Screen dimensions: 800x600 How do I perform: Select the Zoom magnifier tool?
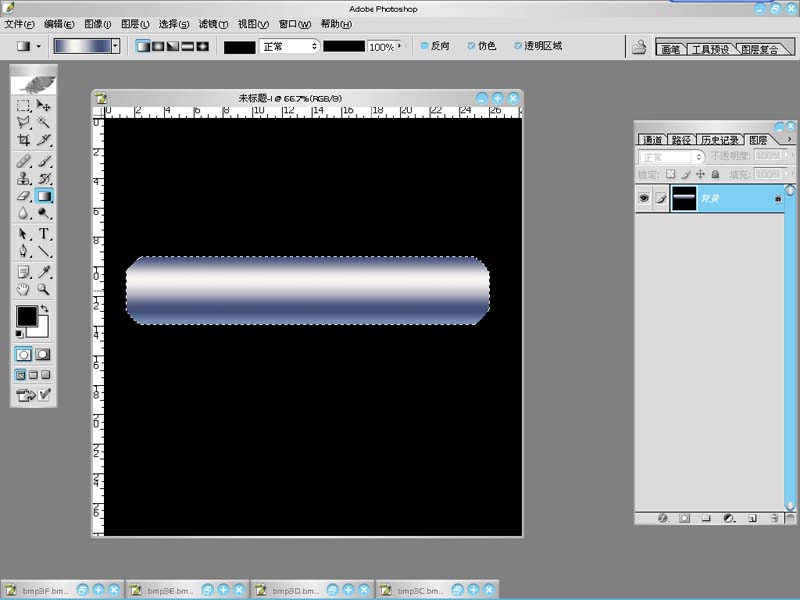(44, 290)
